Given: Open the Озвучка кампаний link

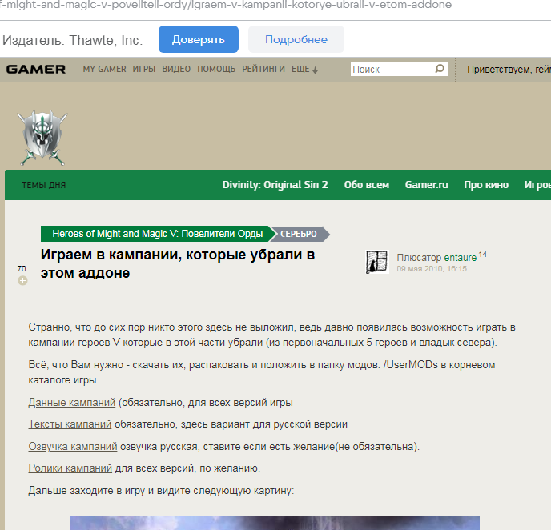Looking at the screenshot, I should click(73, 447).
